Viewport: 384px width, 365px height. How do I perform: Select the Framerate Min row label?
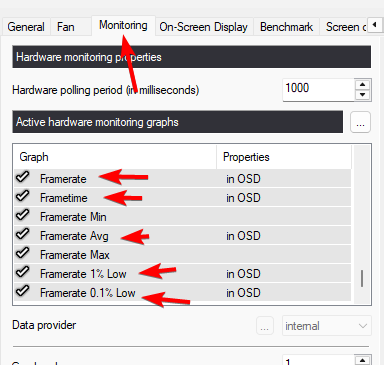tap(73, 217)
